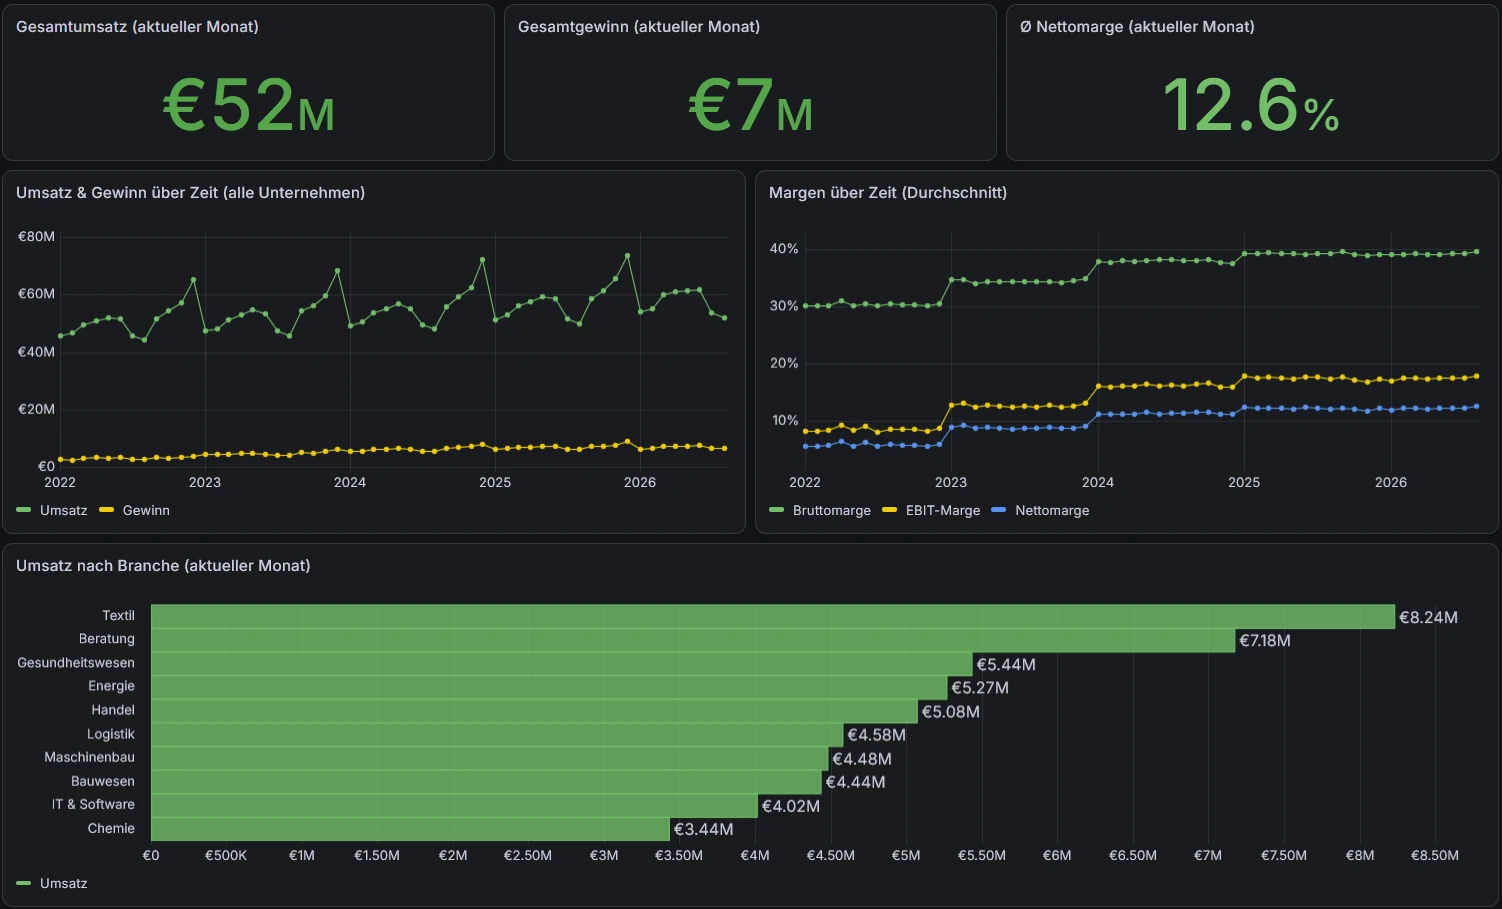
Task: Select the Beratung bar
Action: 693,640
